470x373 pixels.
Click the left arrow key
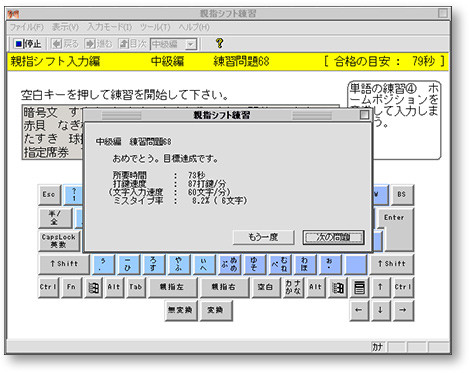[x=359, y=311]
